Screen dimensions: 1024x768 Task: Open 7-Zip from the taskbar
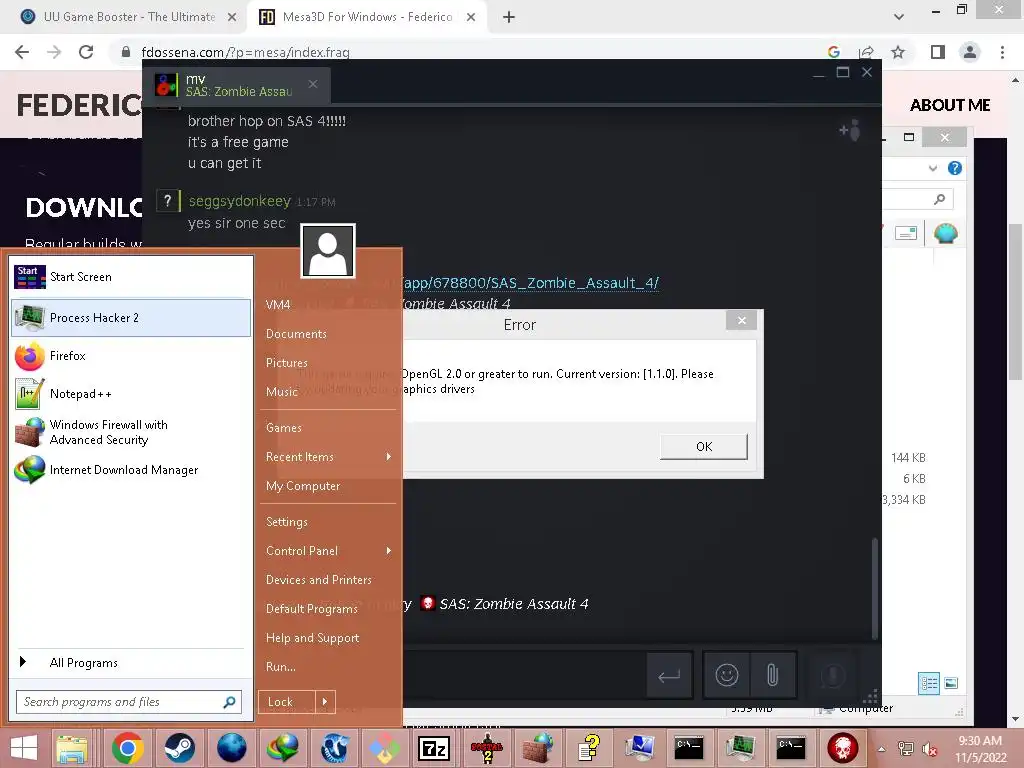click(x=435, y=748)
